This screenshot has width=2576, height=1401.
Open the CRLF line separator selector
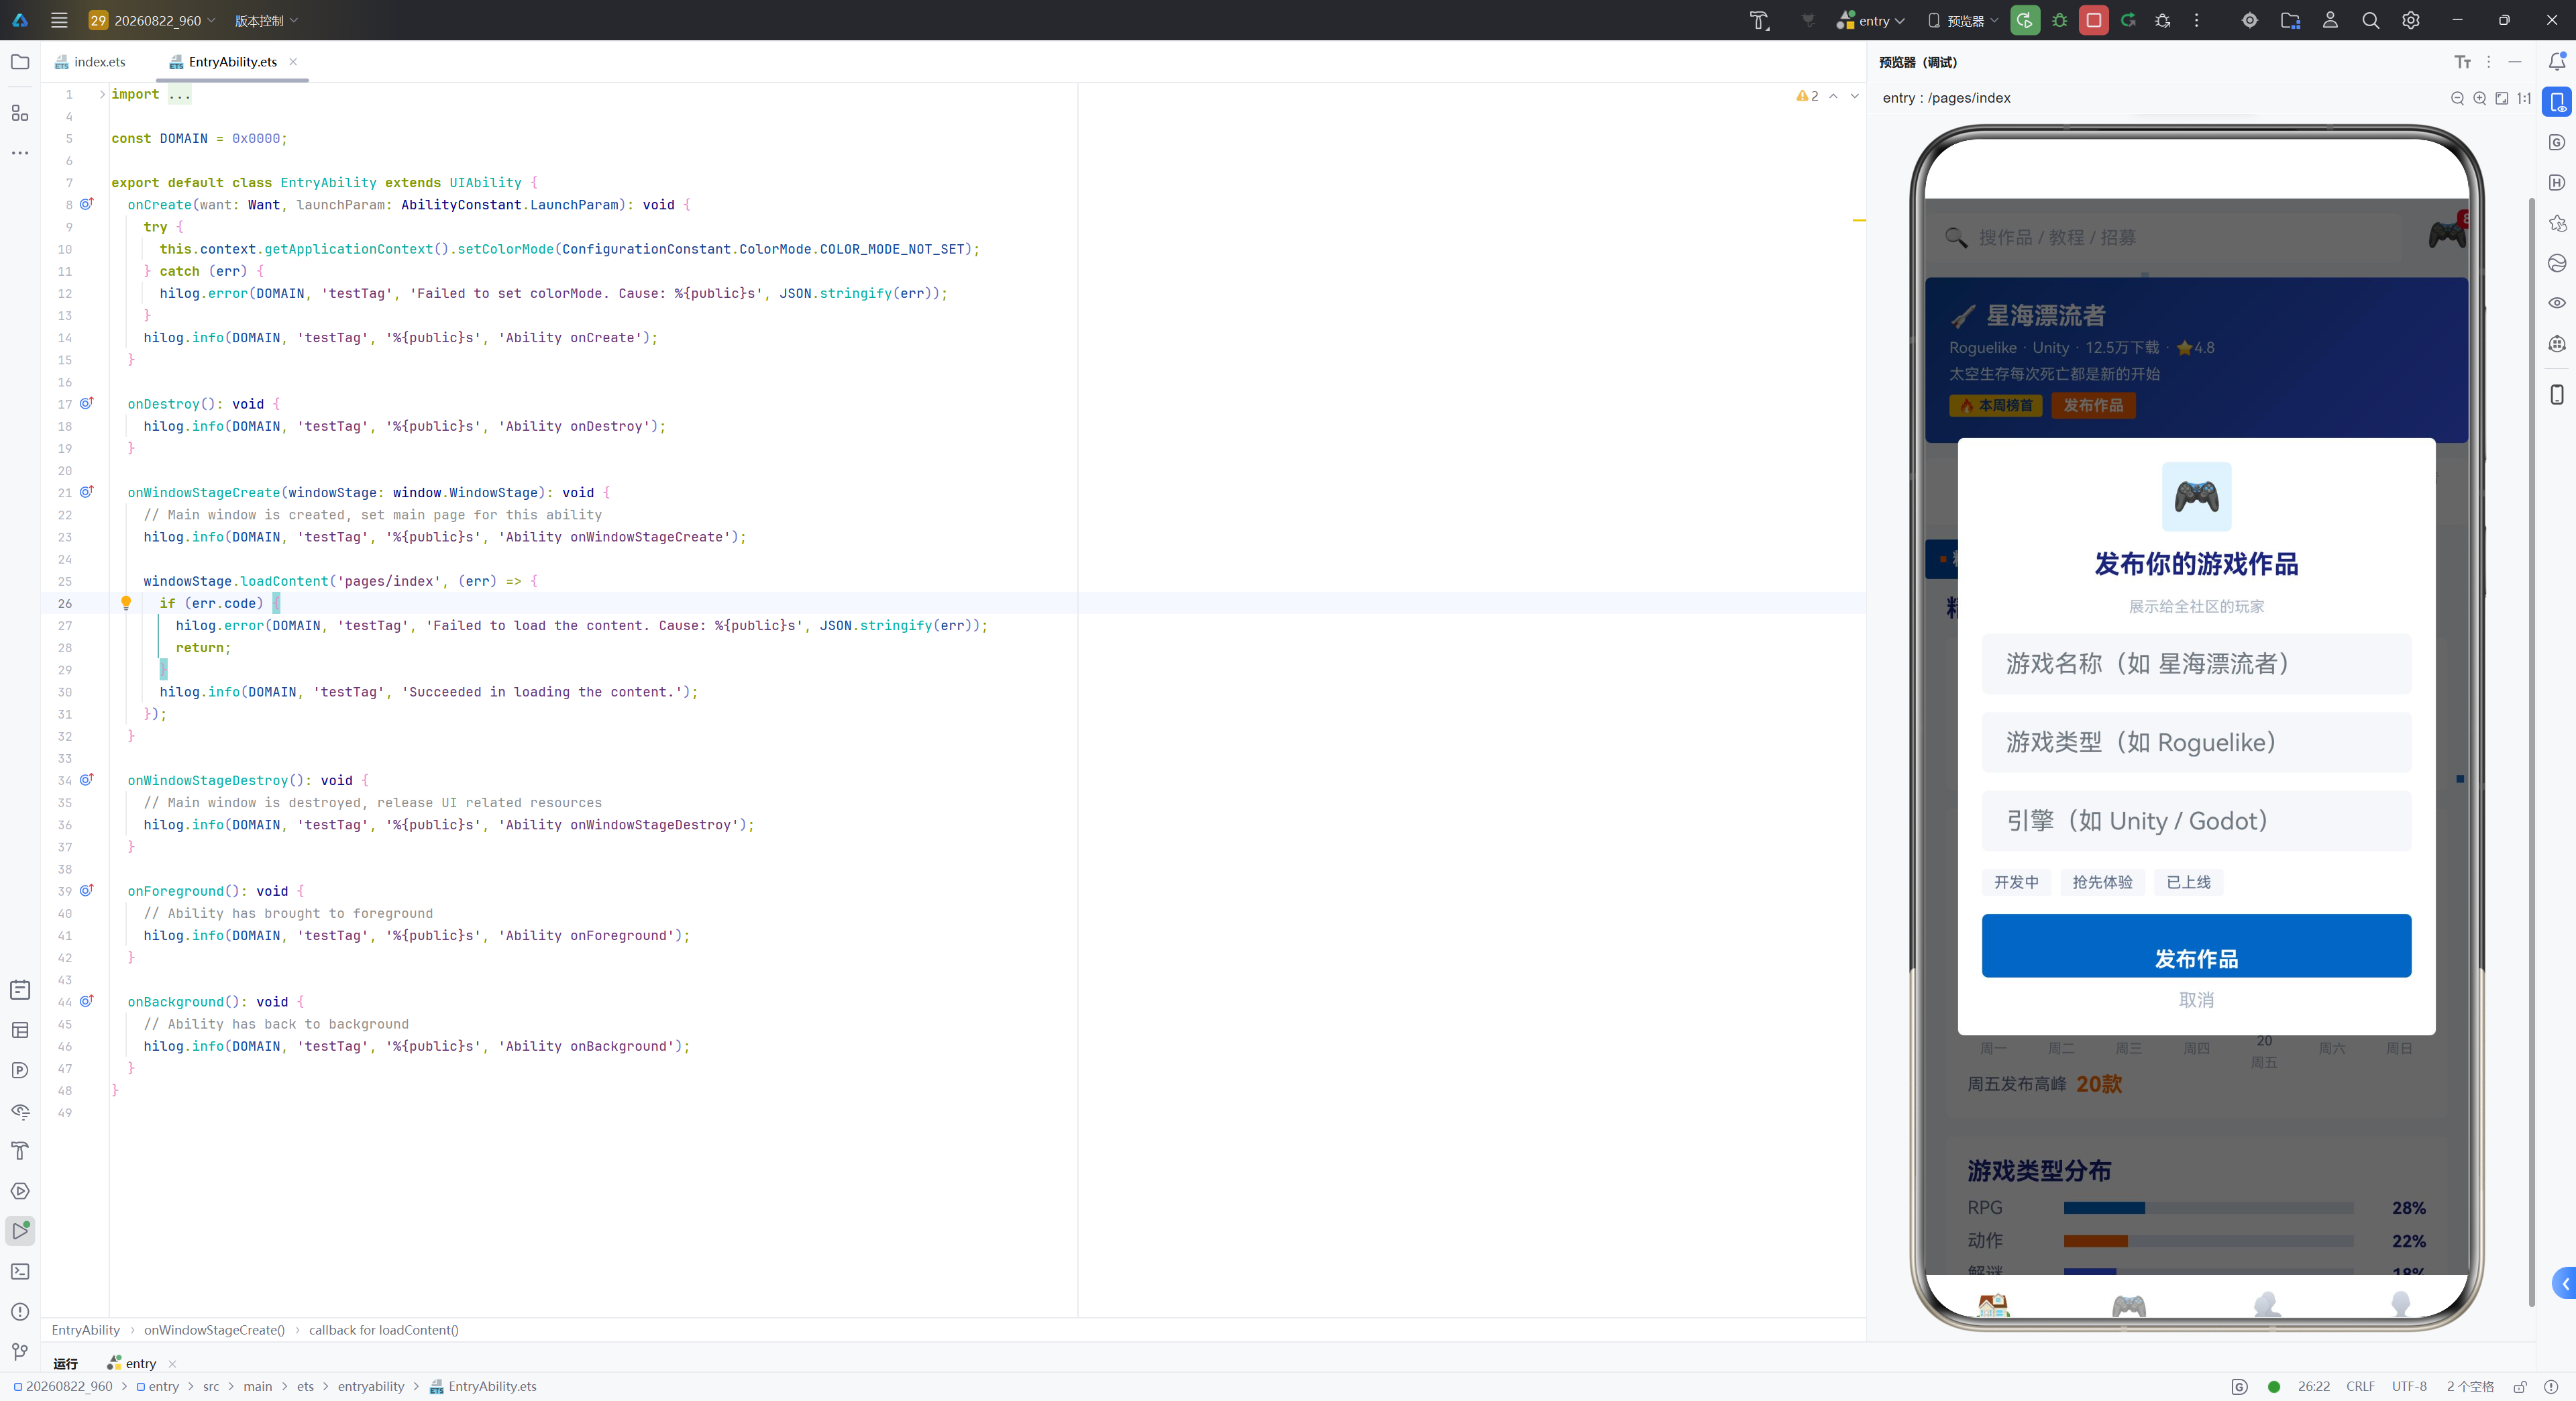point(2360,1387)
